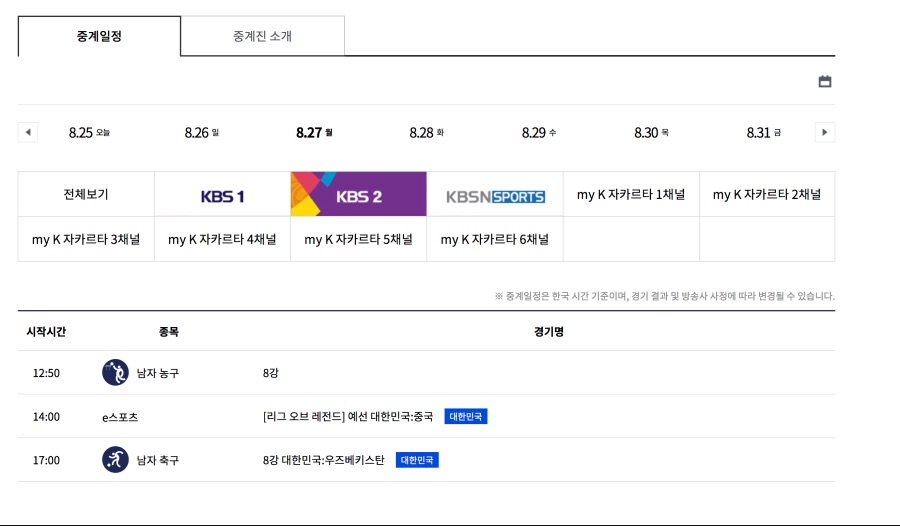
Task: Click 대한민국 badge on e스포츠 row
Action: pyautogui.click(x=466, y=417)
